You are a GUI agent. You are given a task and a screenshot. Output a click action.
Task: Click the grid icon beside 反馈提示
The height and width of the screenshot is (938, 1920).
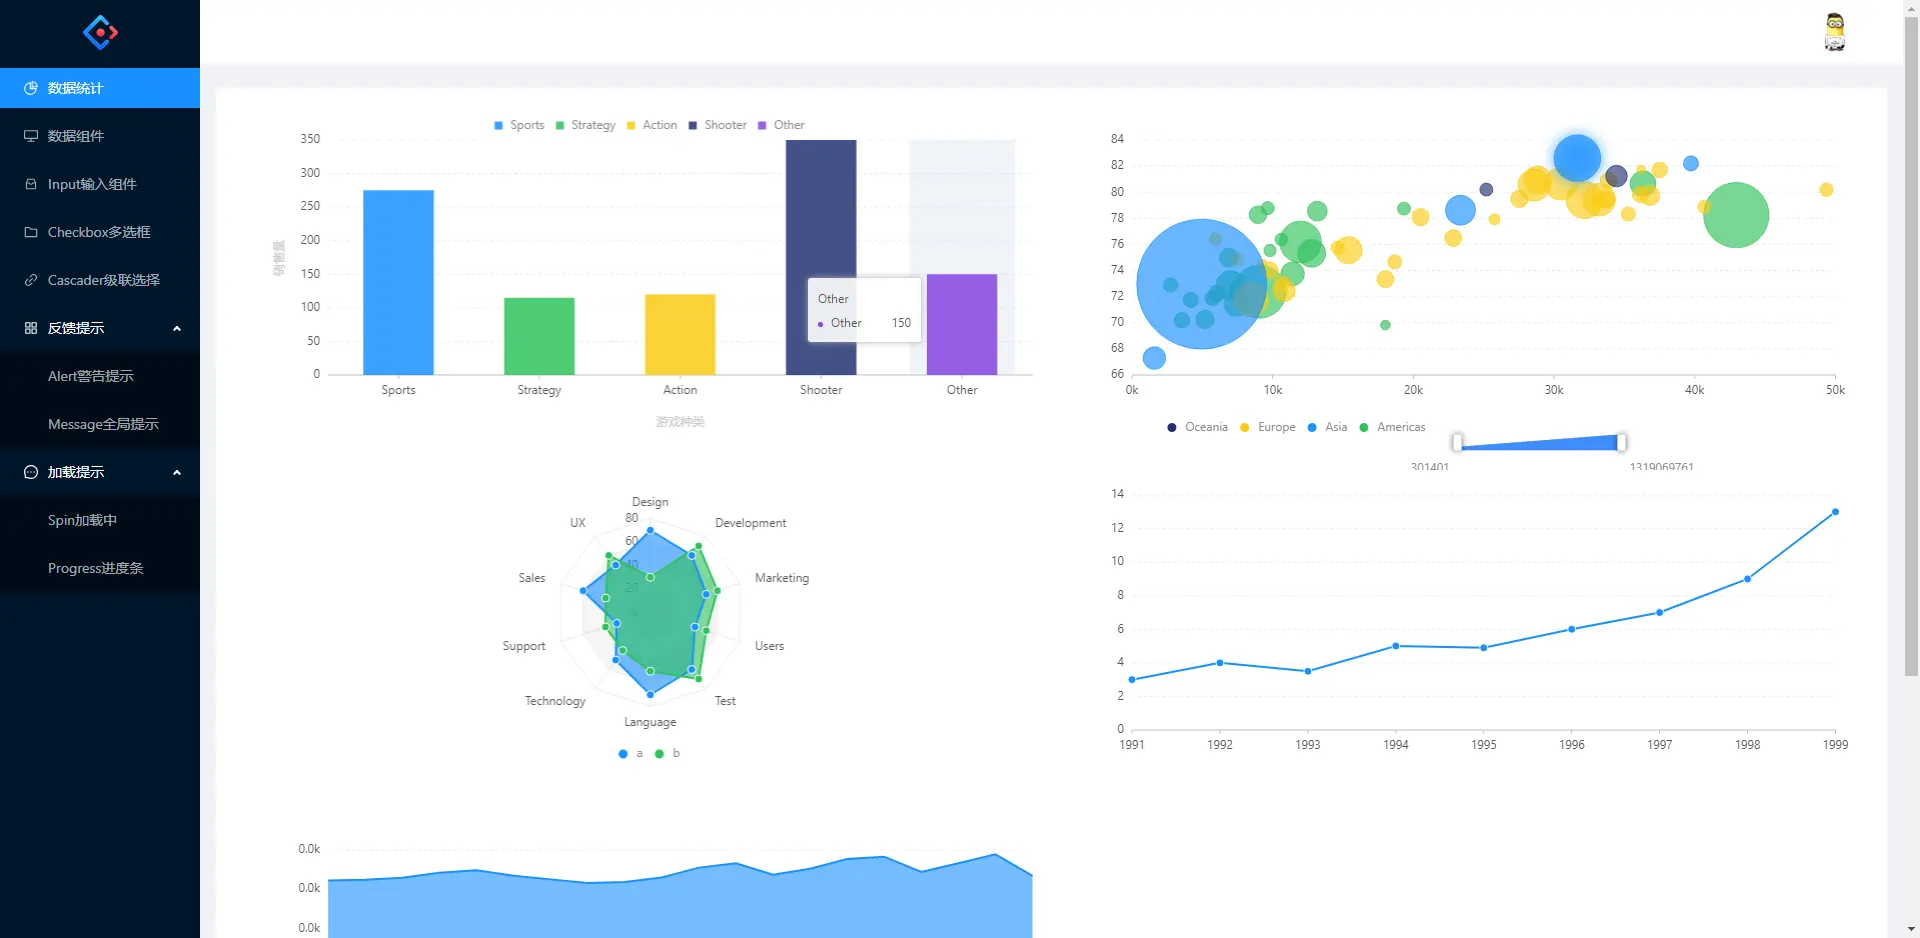pos(29,328)
